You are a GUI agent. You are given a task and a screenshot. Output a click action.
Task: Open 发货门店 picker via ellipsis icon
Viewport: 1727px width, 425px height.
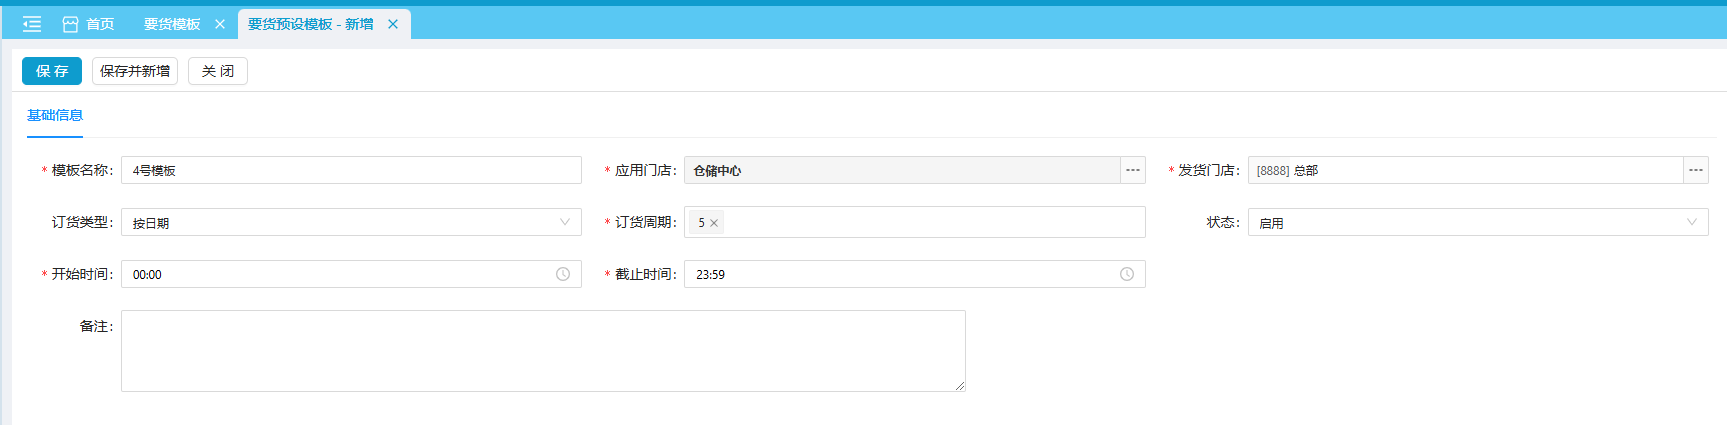pyautogui.click(x=1695, y=170)
